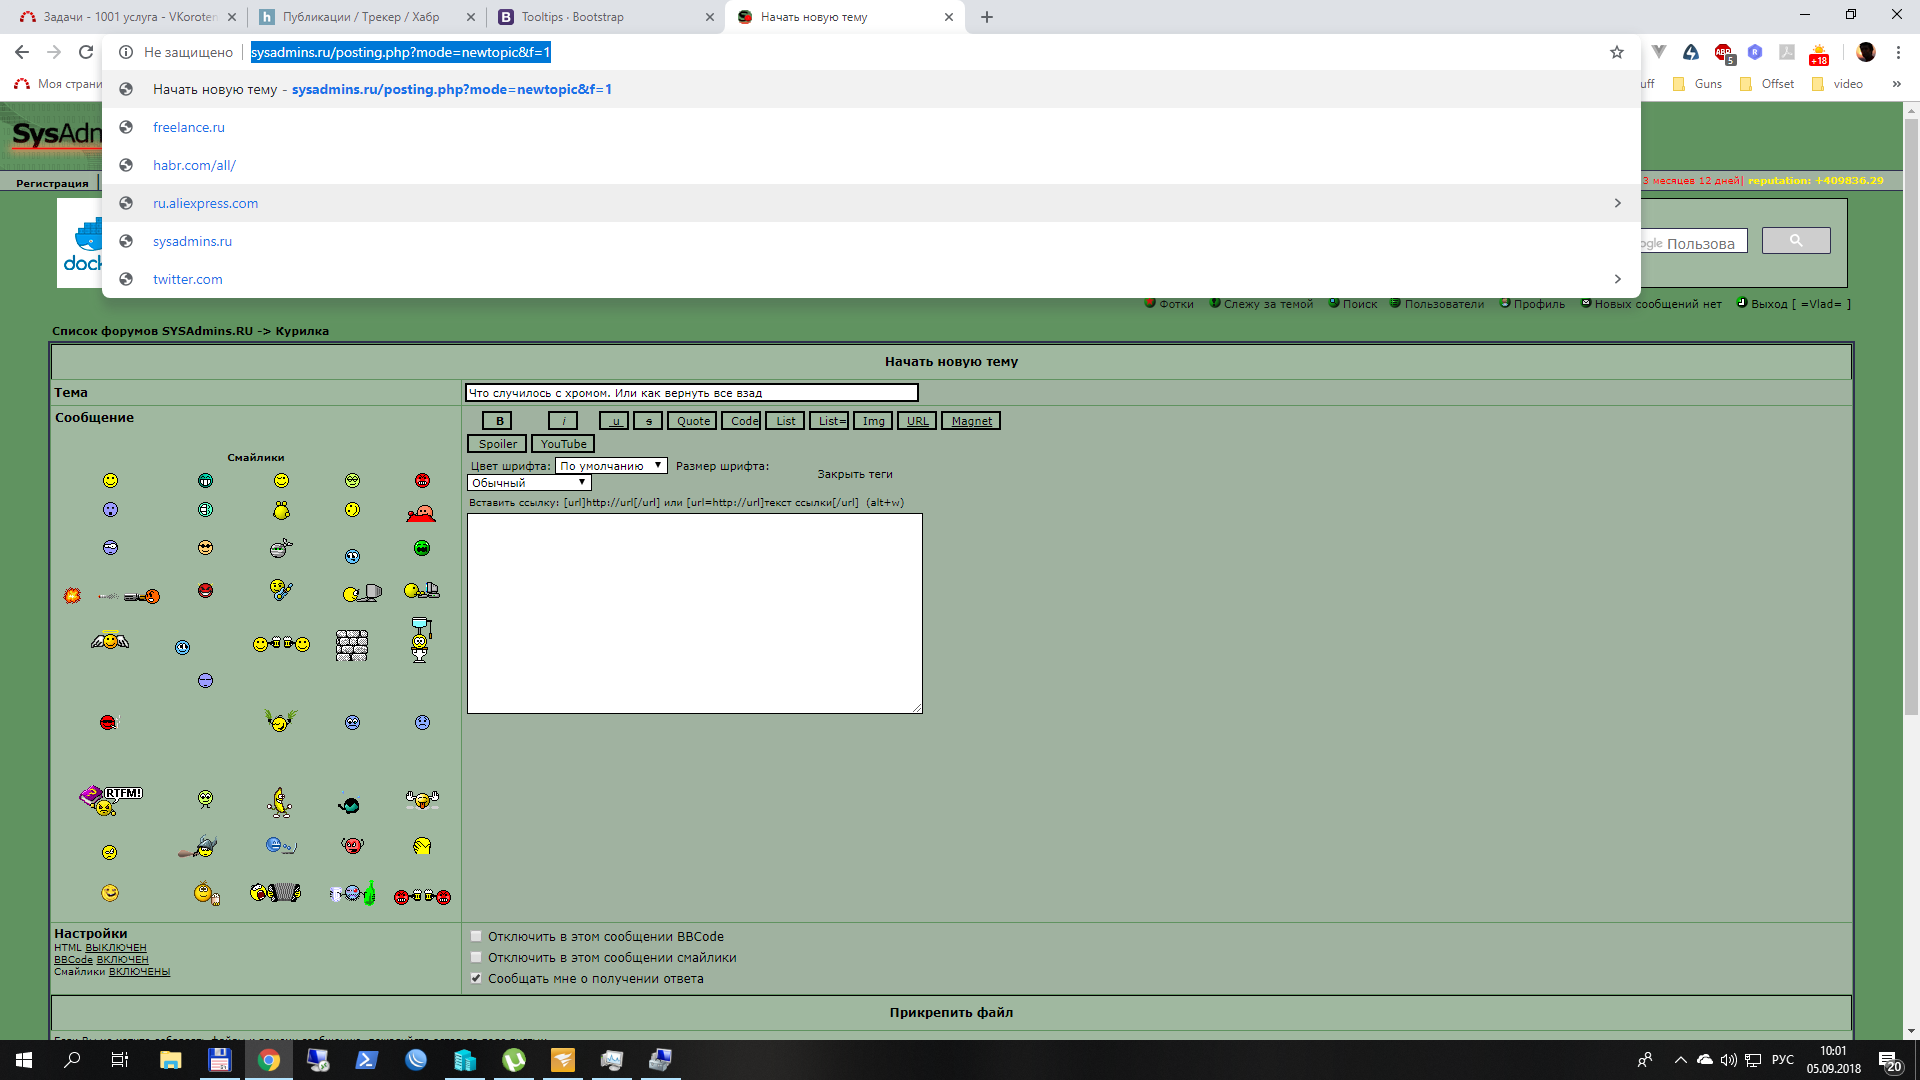Select the freelance.ru suggestion
The height and width of the screenshot is (1080, 1920).
[x=871, y=127]
